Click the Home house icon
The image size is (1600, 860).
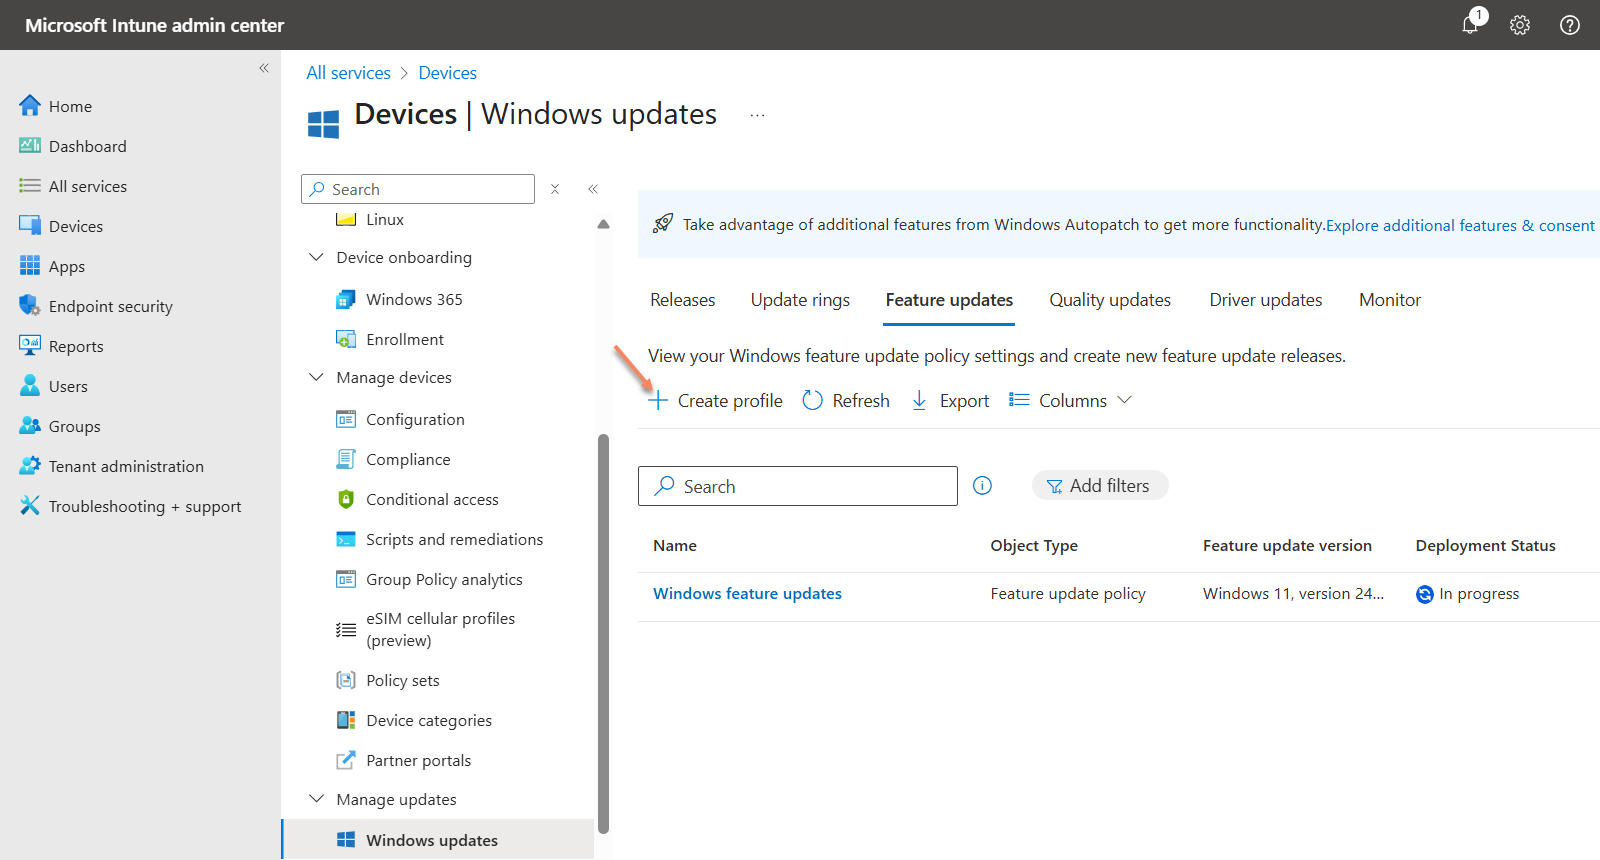[30, 106]
